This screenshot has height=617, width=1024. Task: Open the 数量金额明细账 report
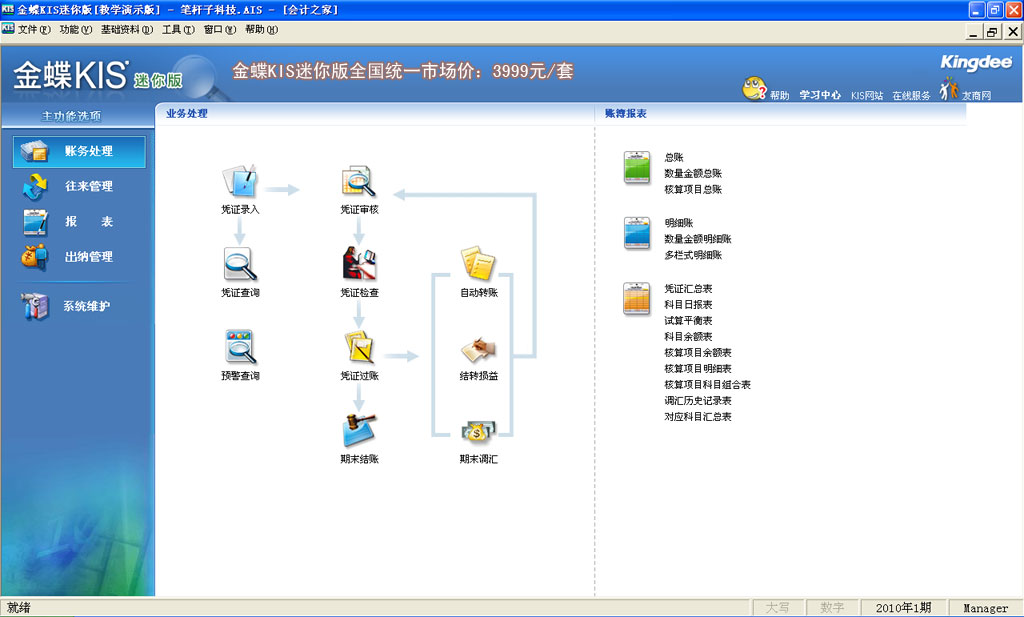[697, 239]
